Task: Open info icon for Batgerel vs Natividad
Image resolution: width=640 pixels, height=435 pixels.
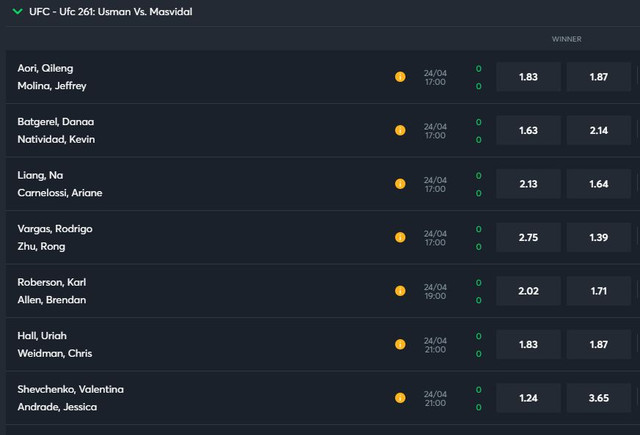Action: 400,130
